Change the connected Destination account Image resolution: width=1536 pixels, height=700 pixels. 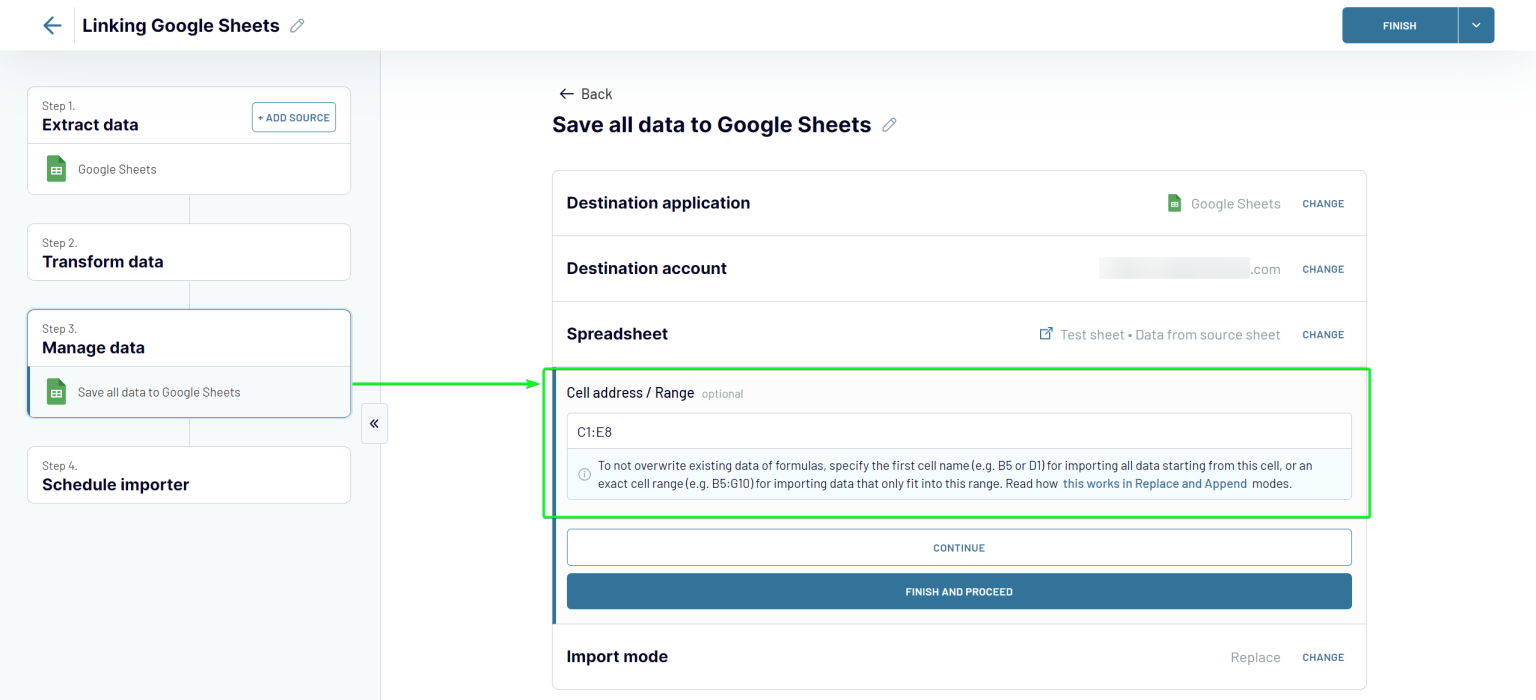pos(1323,269)
